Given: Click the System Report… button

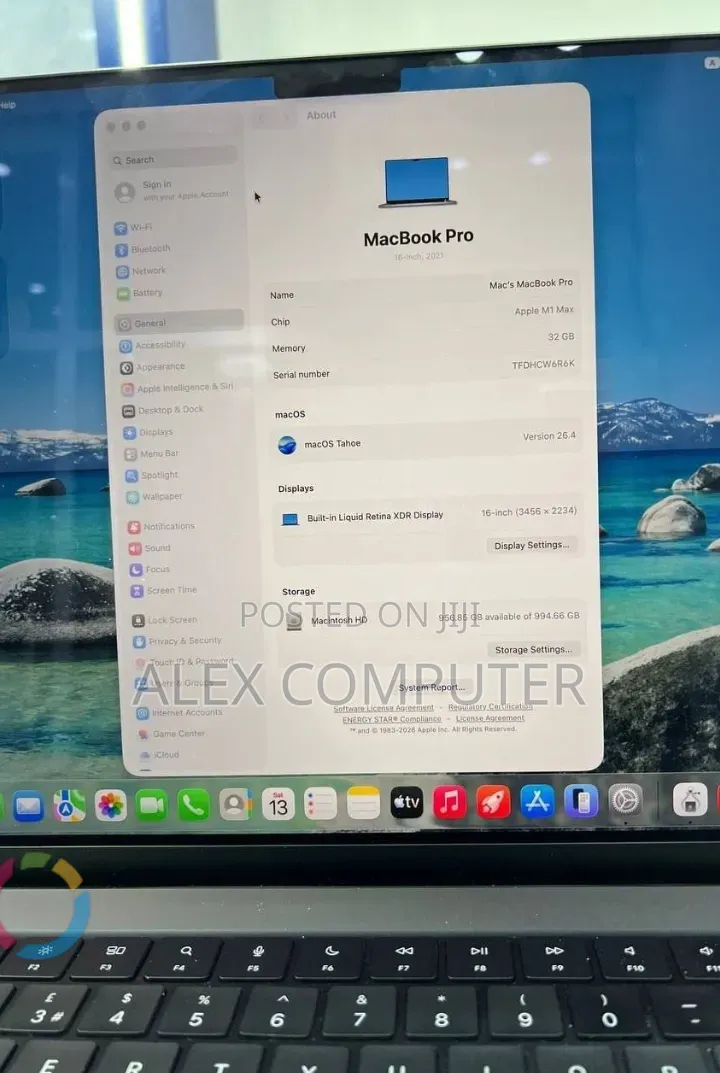Looking at the screenshot, I should 432,687.
